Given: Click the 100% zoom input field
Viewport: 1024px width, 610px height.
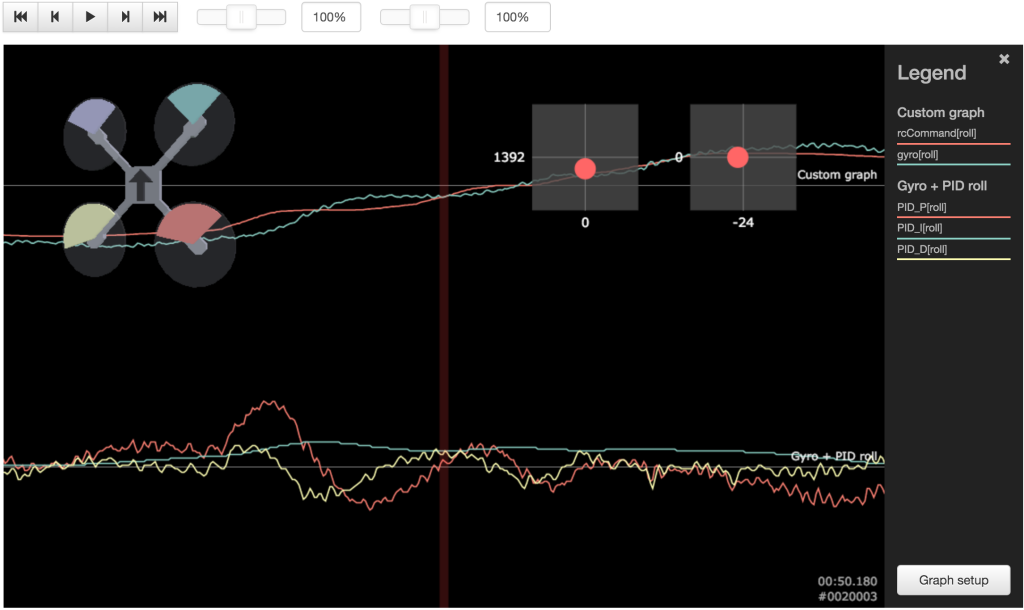Looking at the screenshot, I should pyautogui.click(x=331, y=16).
